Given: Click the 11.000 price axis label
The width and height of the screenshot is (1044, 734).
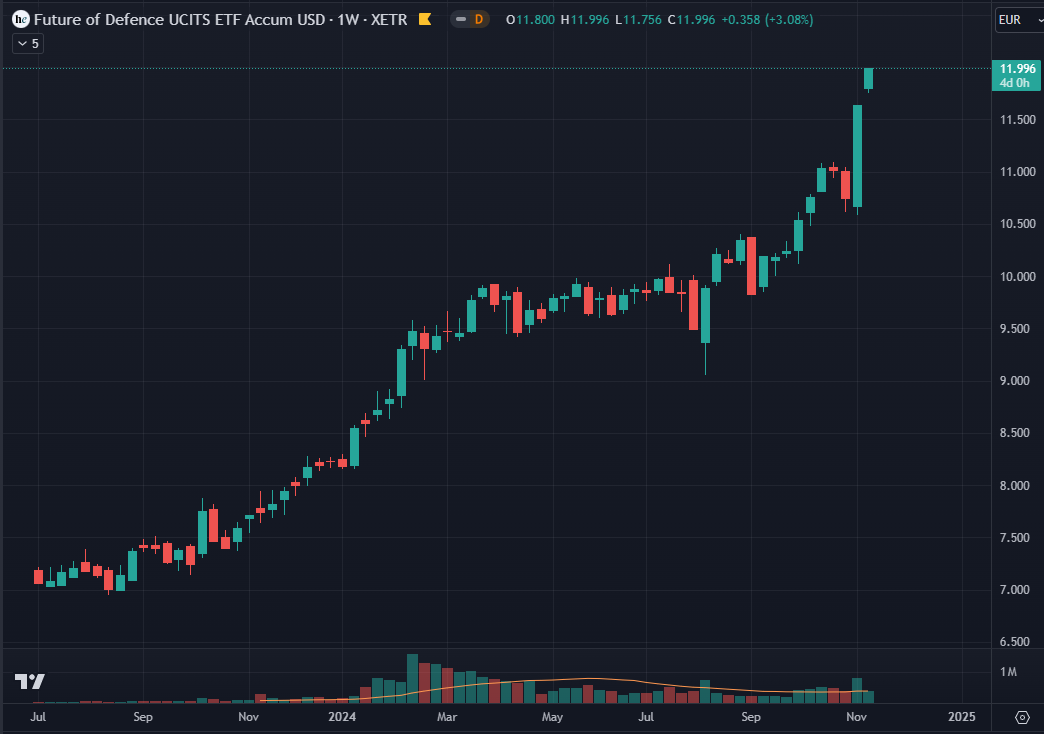Looking at the screenshot, I should click(1017, 172).
